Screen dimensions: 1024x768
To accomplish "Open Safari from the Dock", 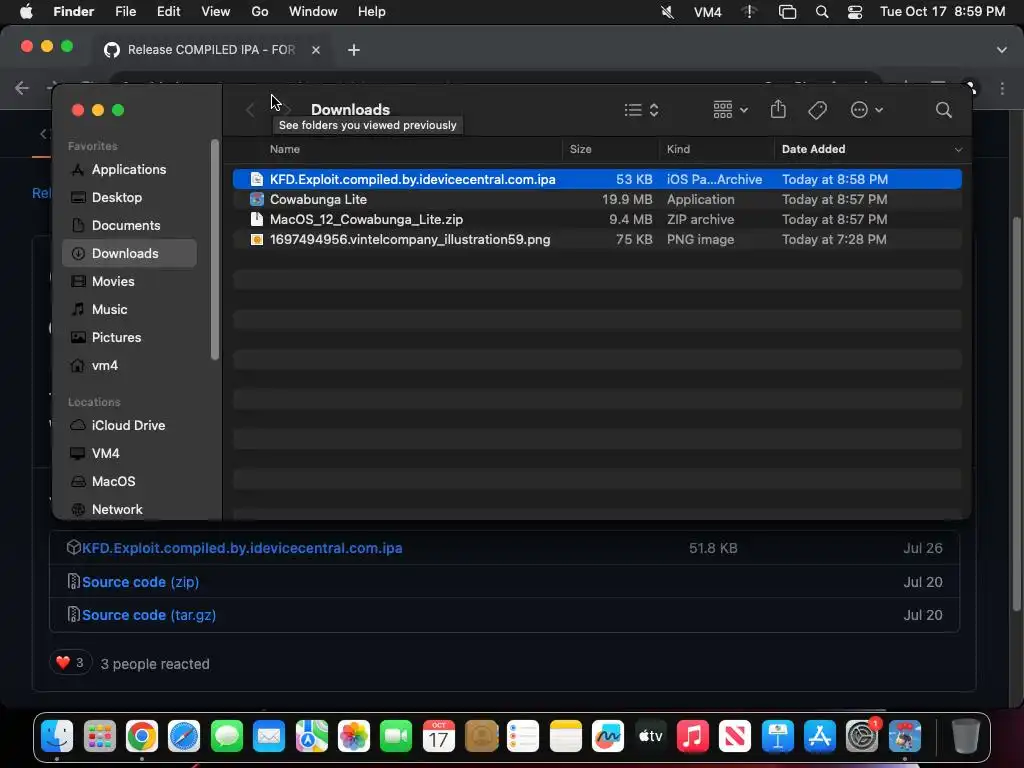I will pyautogui.click(x=184, y=736).
